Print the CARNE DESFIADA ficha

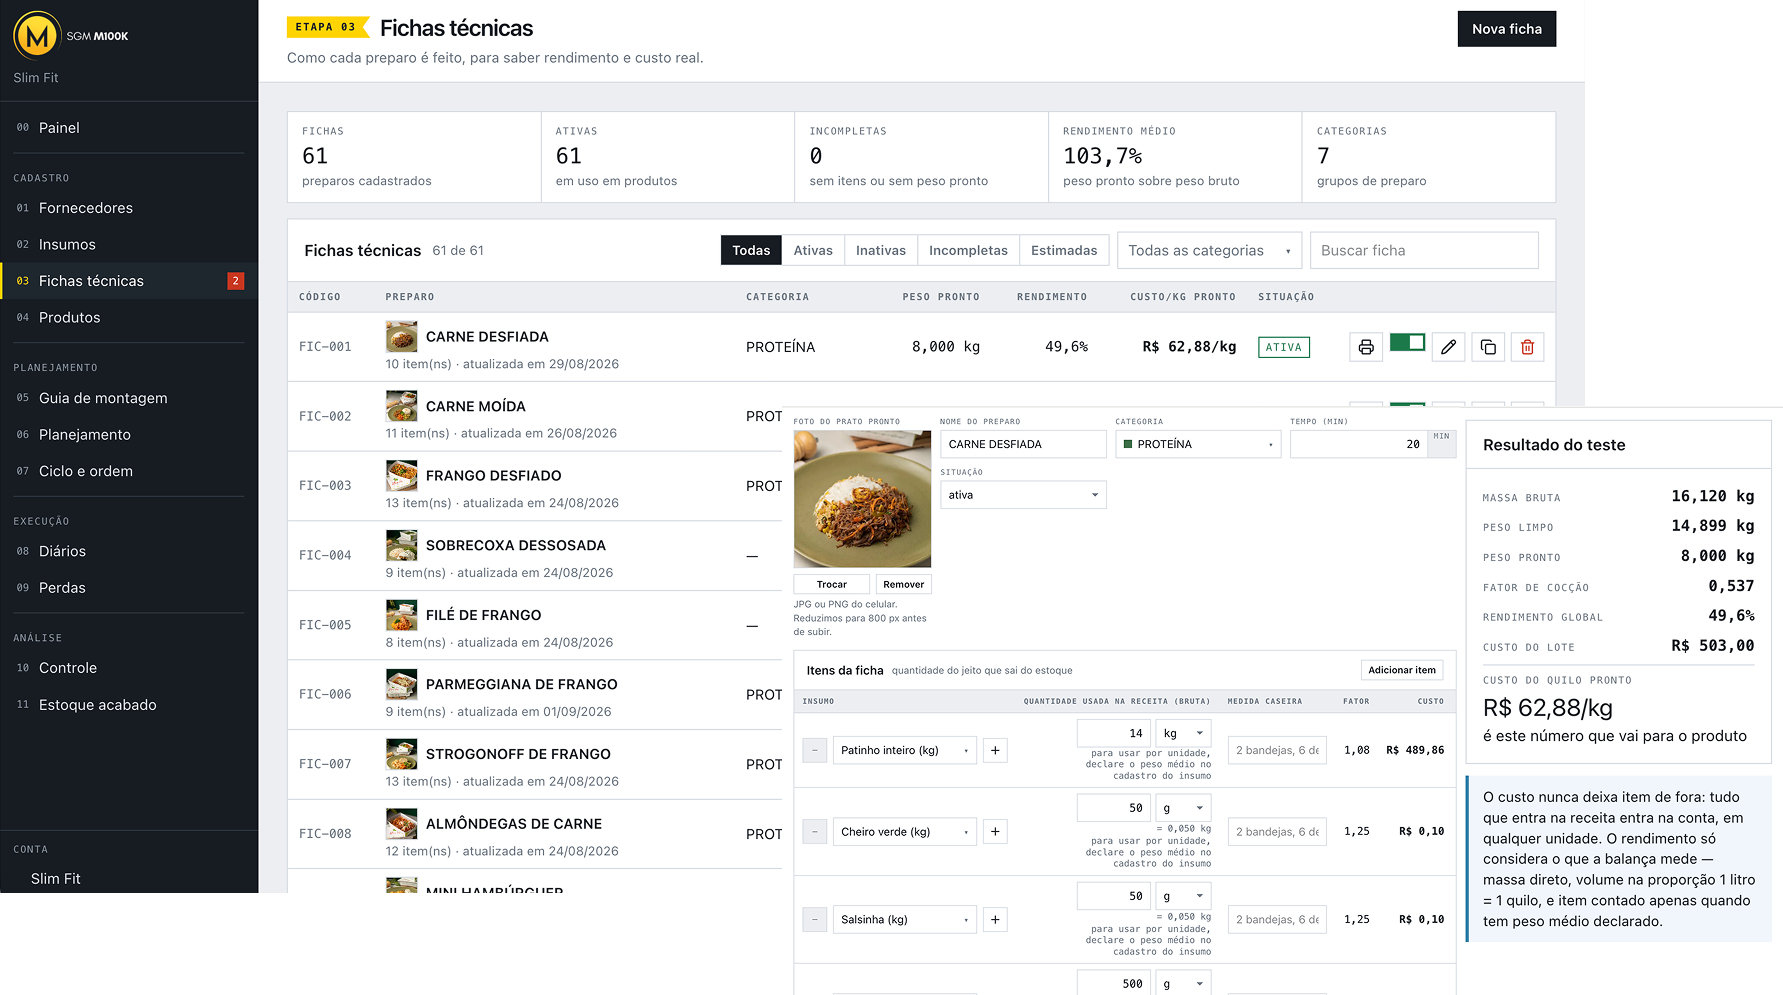click(x=1366, y=347)
